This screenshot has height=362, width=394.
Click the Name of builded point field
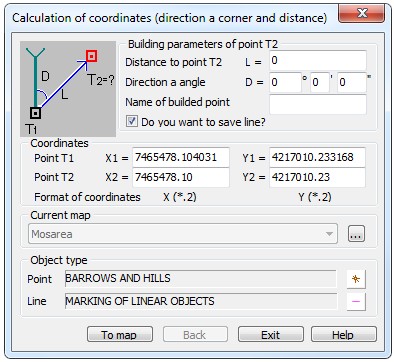[318, 104]
